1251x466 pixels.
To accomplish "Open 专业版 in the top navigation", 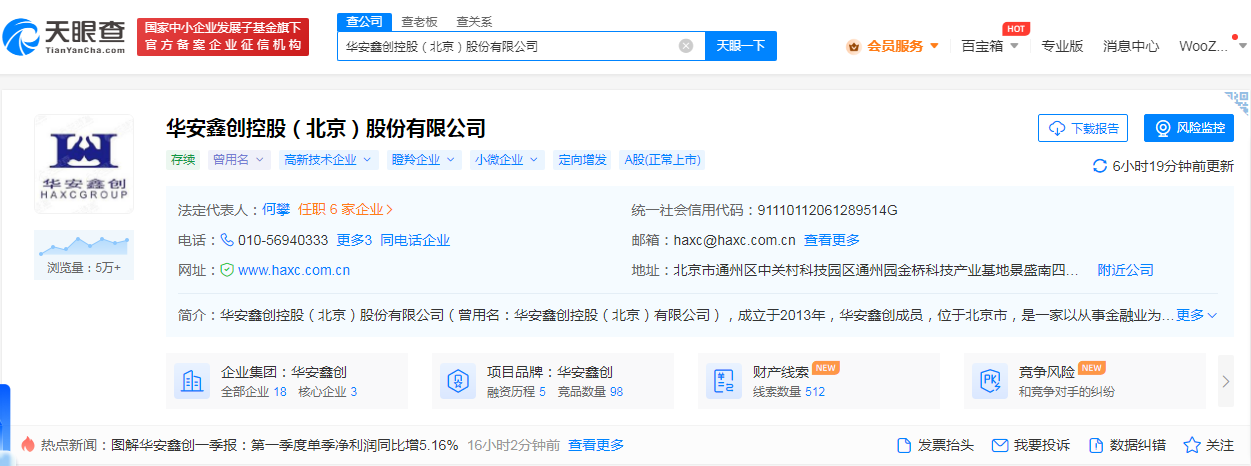I will tap(1062, 46).
